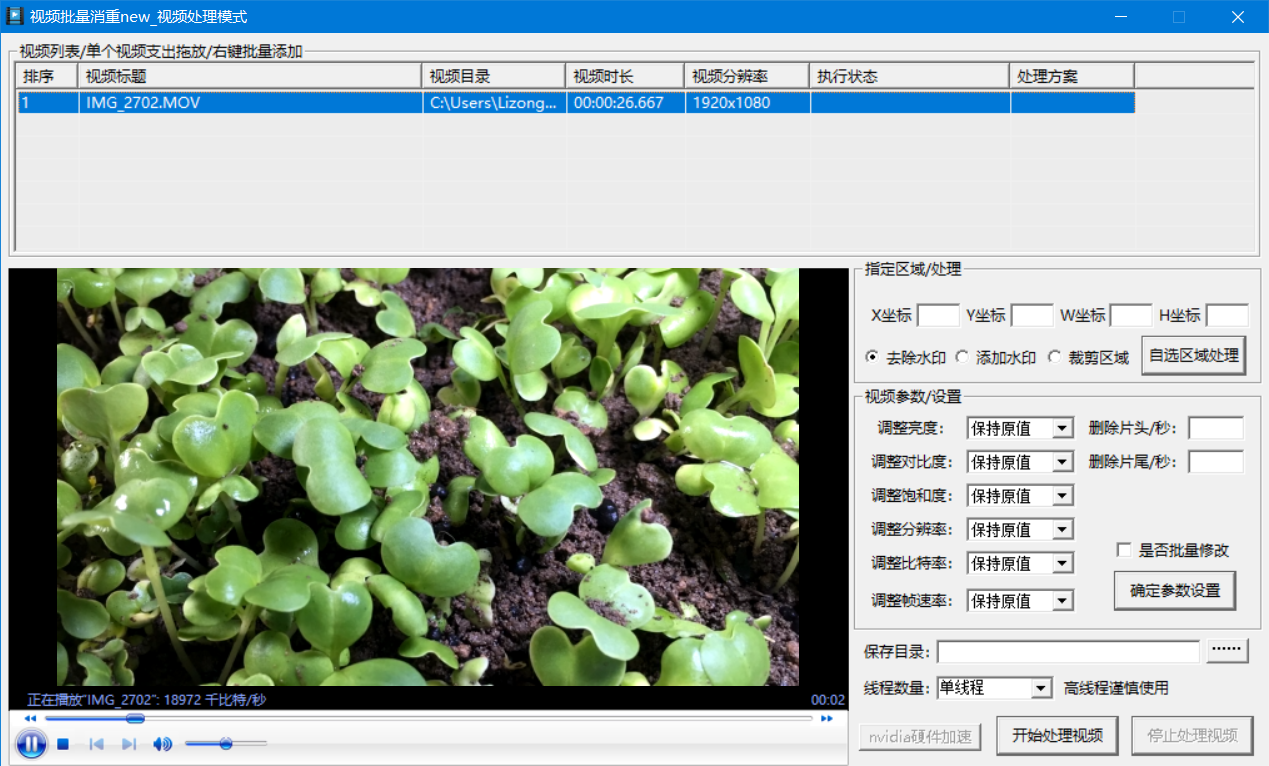The image size is (1269, 766).
Task: Click the 执行状态 column header
Action: (x=910, y=76)
